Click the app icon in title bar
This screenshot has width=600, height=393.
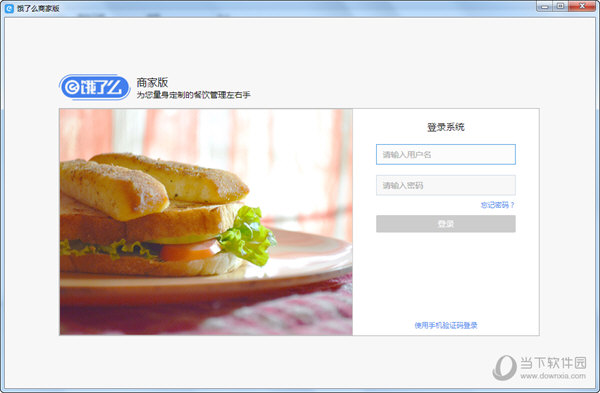(9, 8)
